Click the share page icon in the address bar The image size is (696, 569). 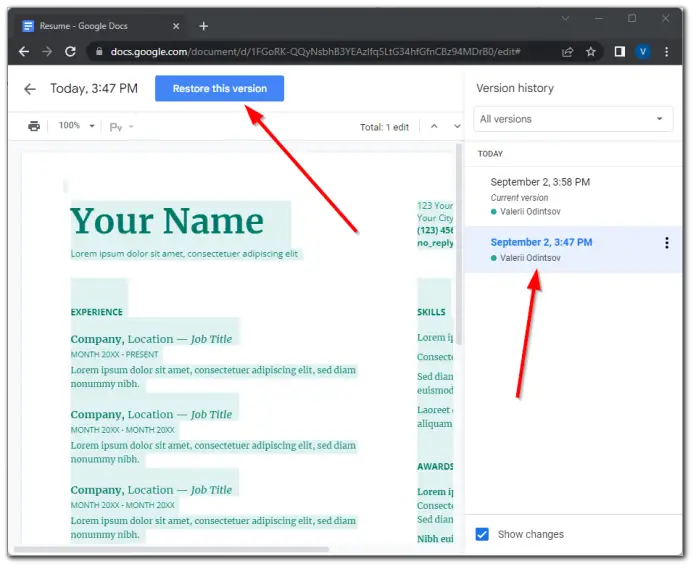click(x=567, y=52)
